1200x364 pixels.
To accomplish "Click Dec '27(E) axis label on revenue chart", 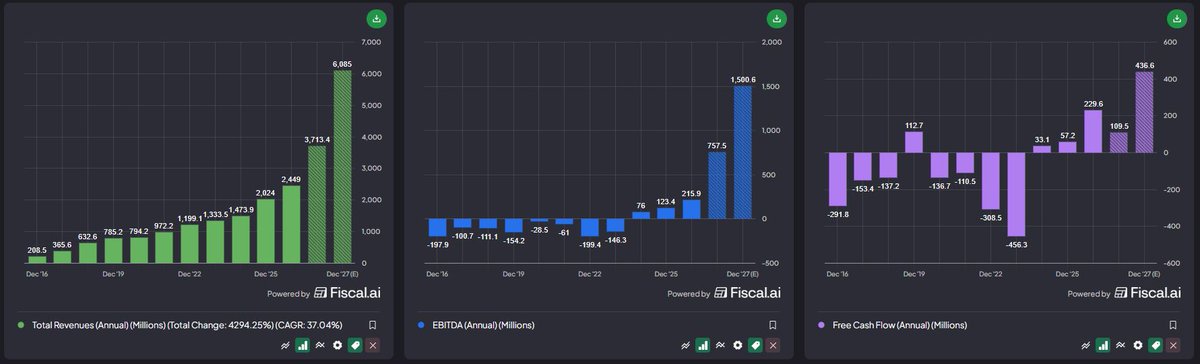I will (x=342, y=273).
